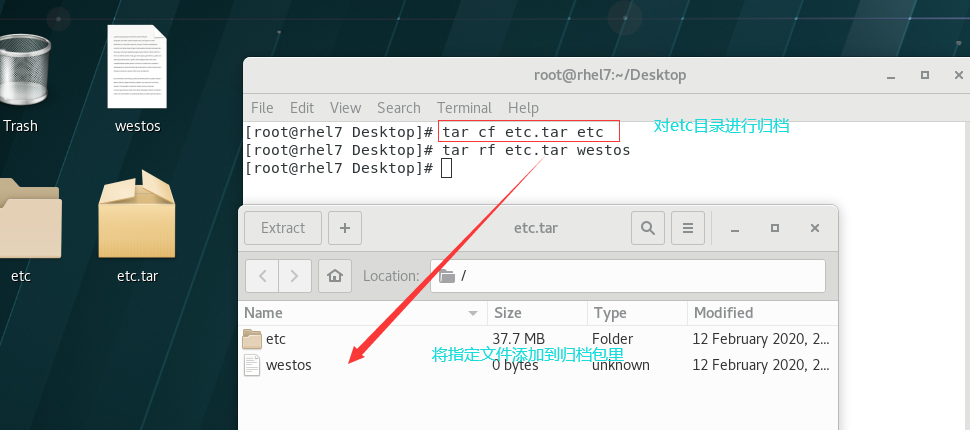Image resolution: width=970 pixels, height=430 pixels.
Task: Open the terminal Help menu
Action: click(x=523, y=108)
